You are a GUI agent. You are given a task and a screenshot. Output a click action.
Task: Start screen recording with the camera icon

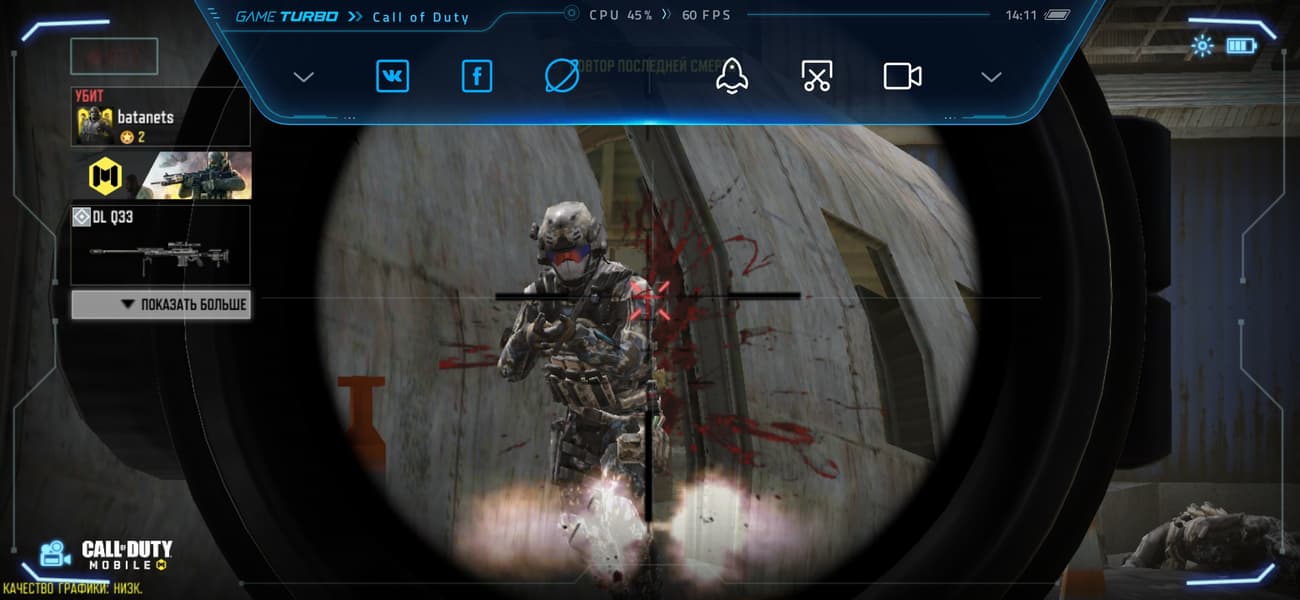point(902,76)
